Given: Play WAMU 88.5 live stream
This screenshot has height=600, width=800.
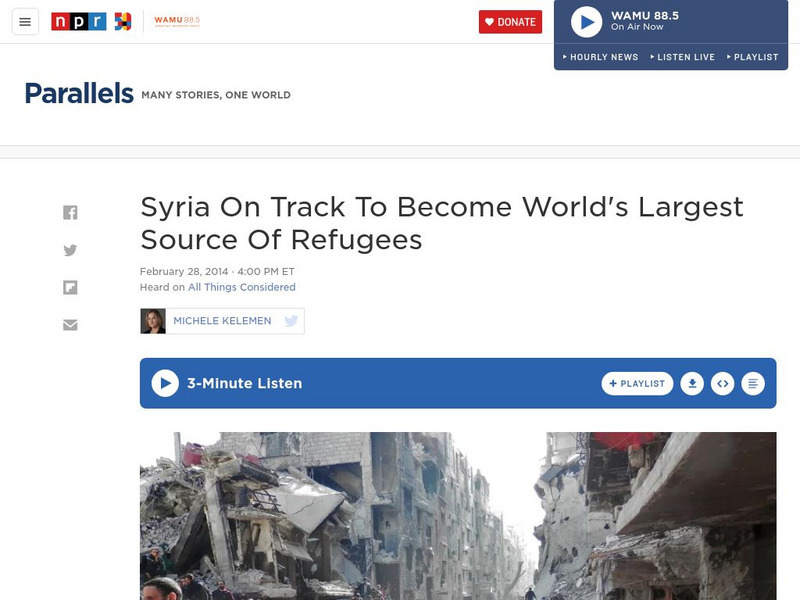Looking at the screenshot, I should coord(587,22).
